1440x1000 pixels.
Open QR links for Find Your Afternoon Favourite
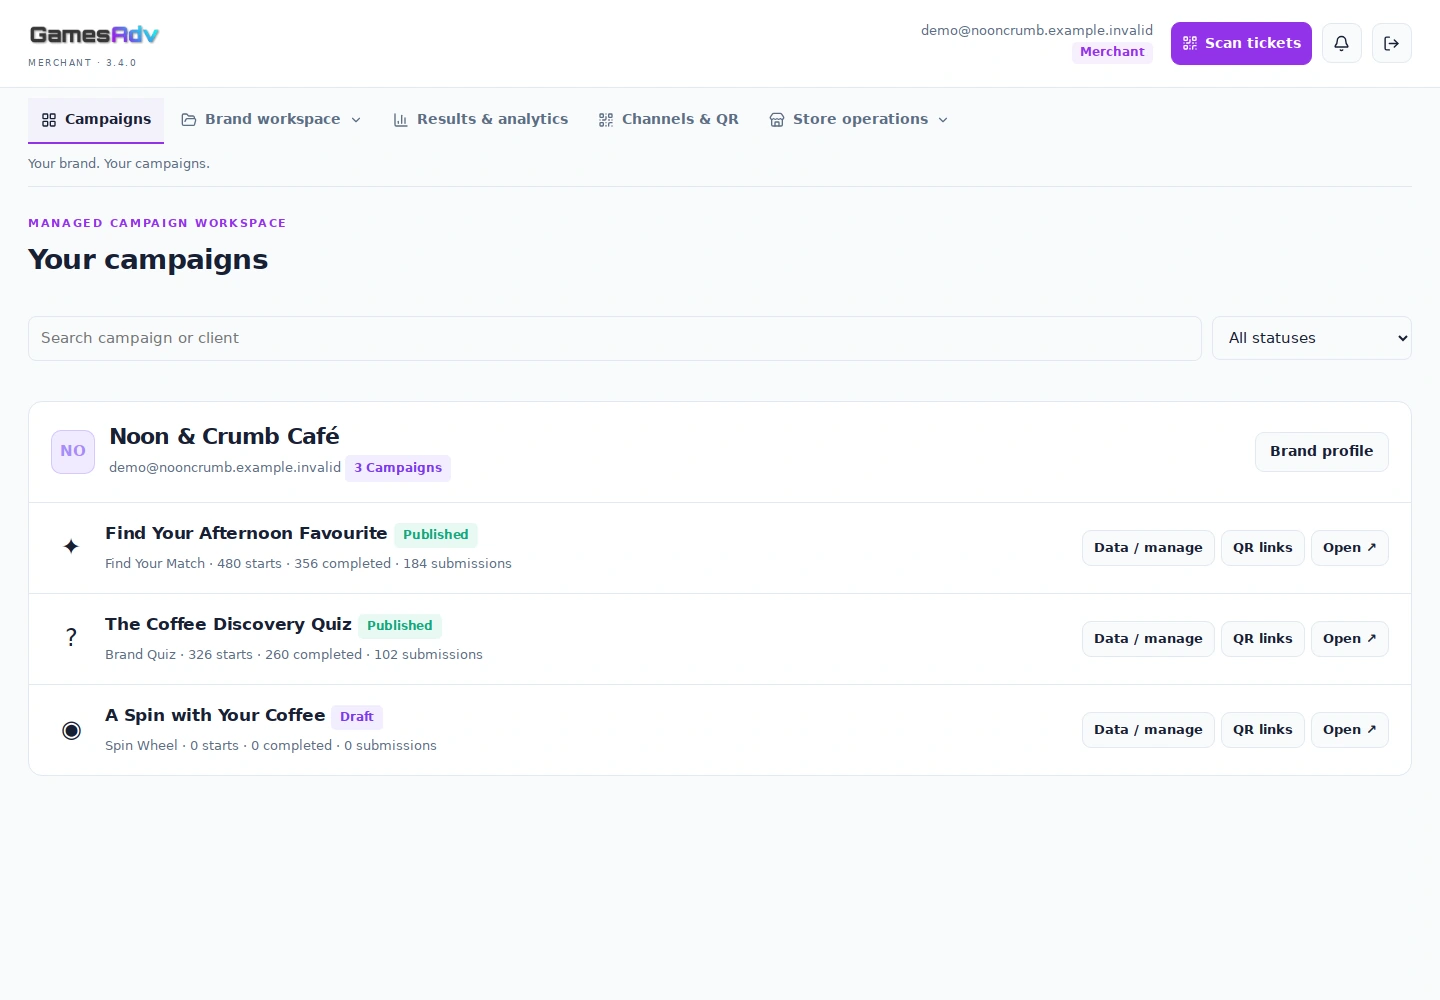pos(1263,548)
